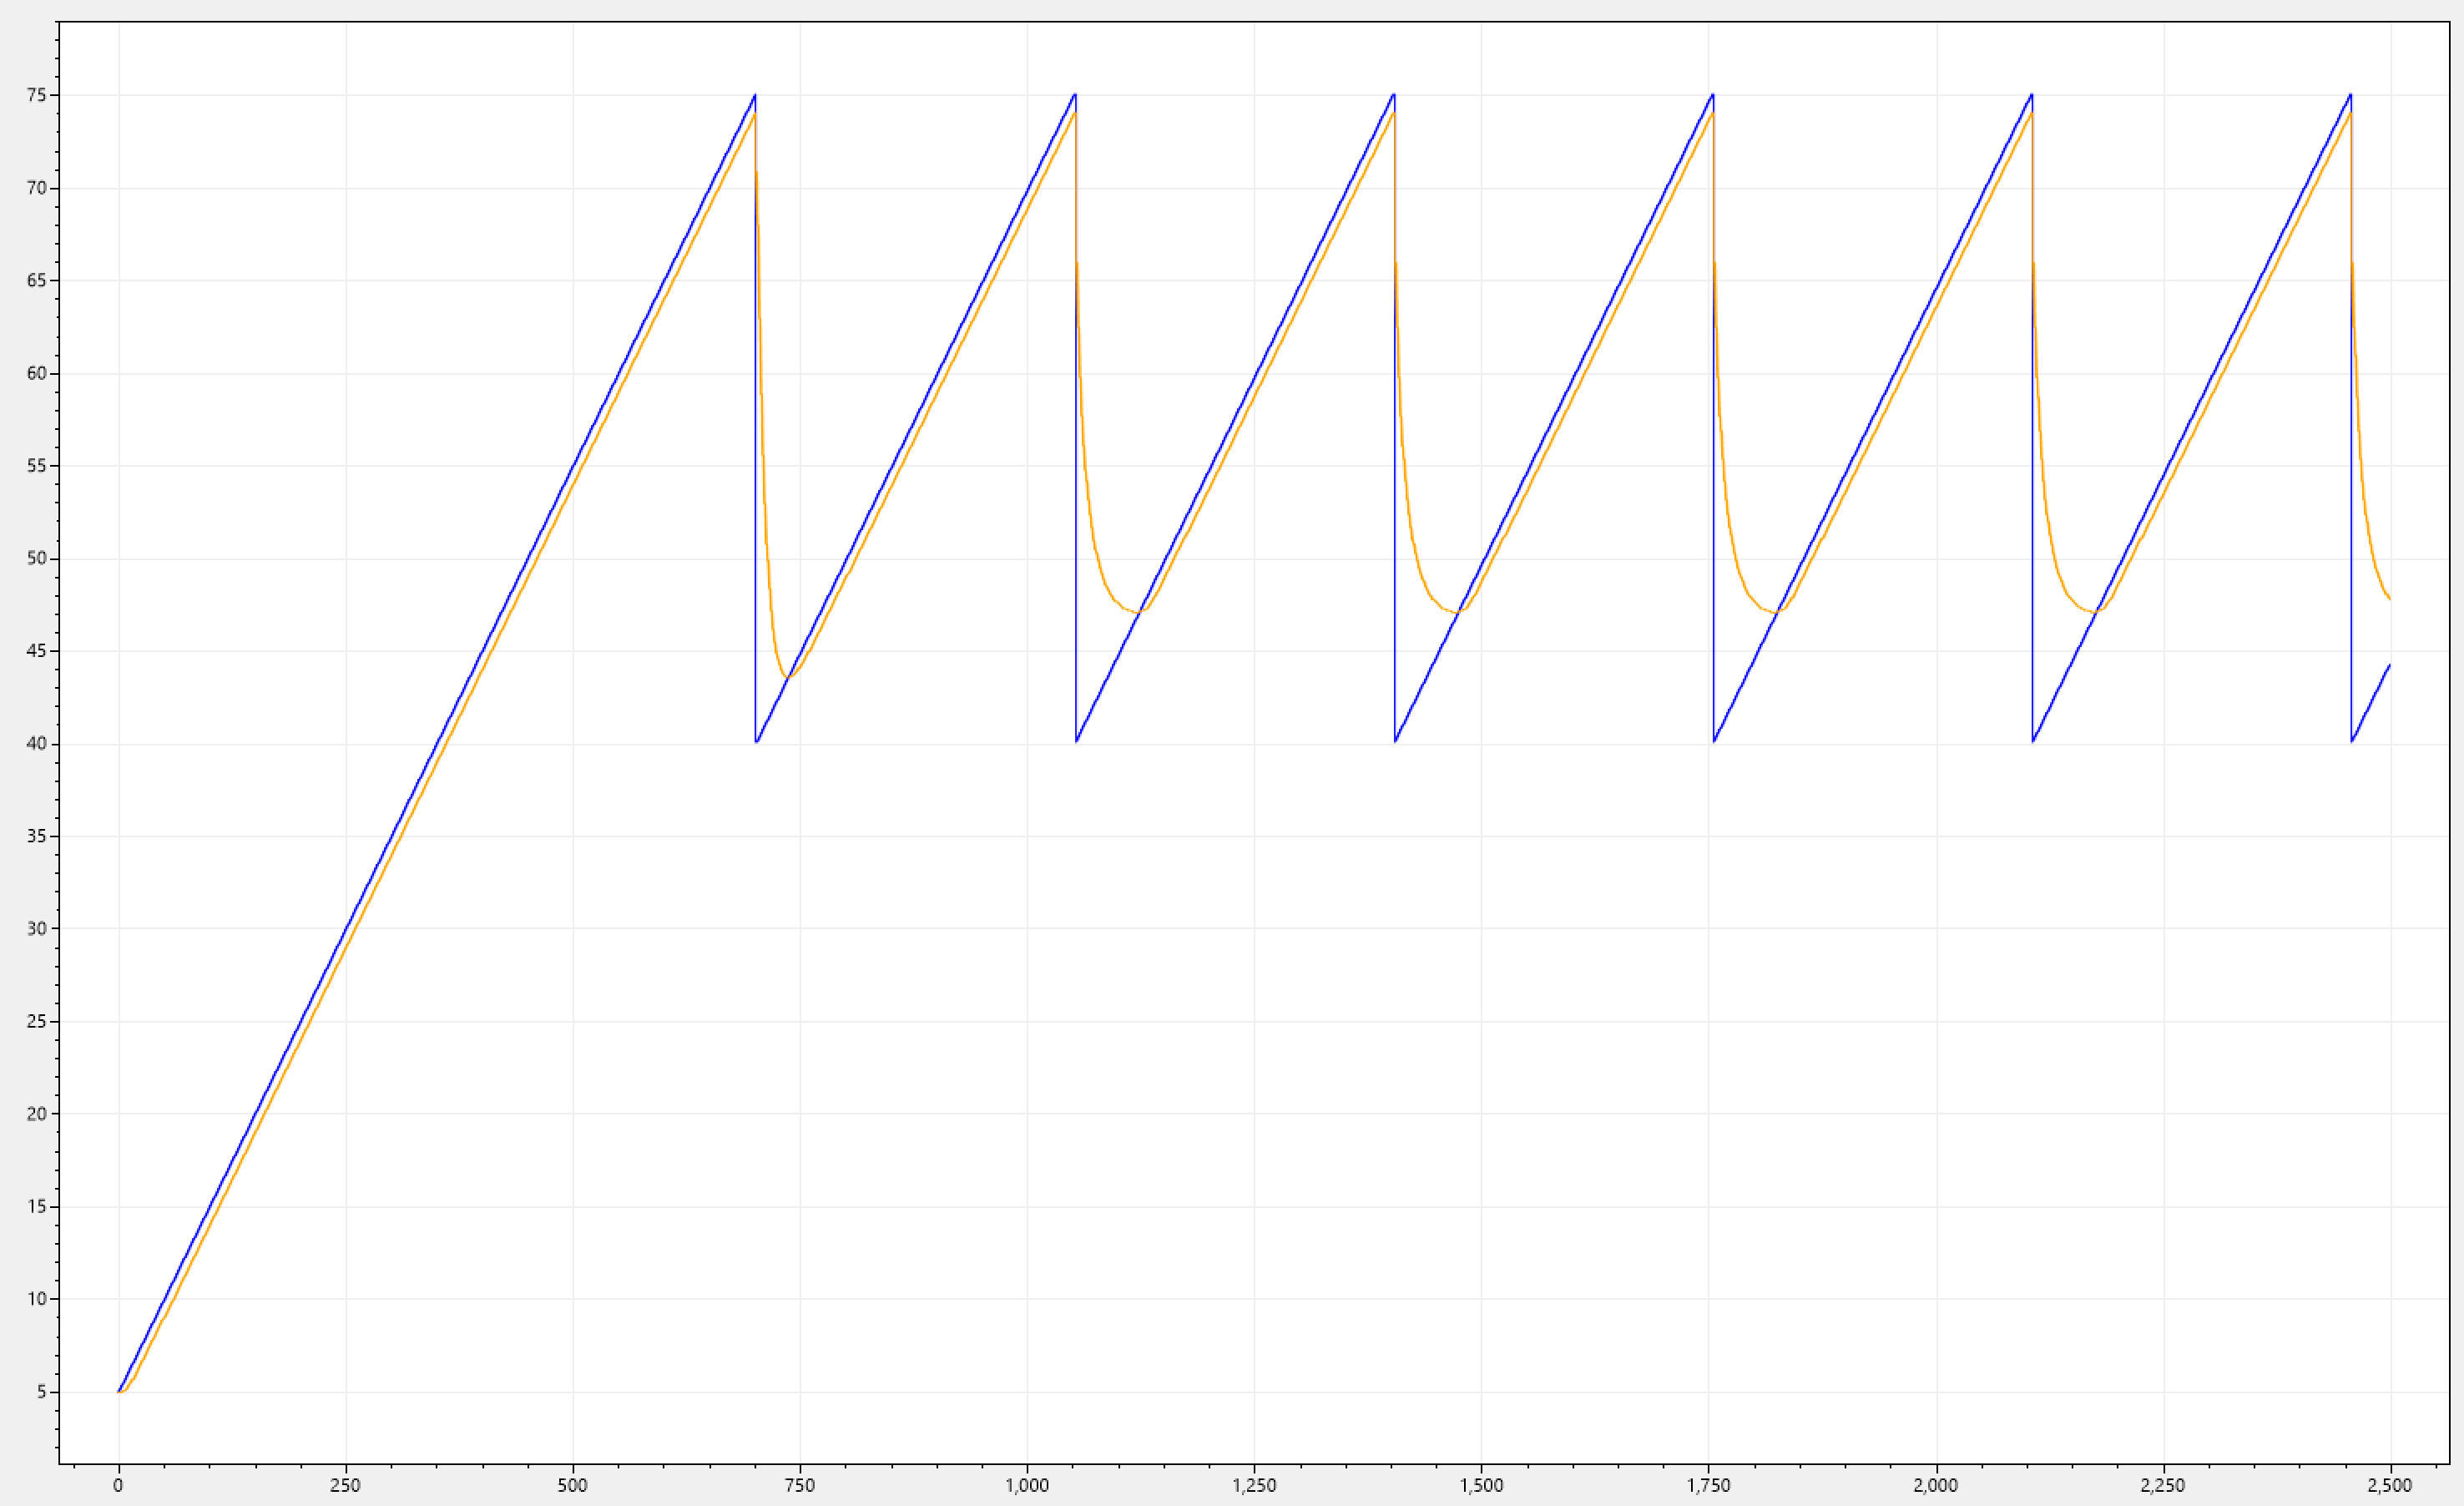Click the y-axis label 75
This screenshot has width=2464, height=1506.
(x=37, y=95)
